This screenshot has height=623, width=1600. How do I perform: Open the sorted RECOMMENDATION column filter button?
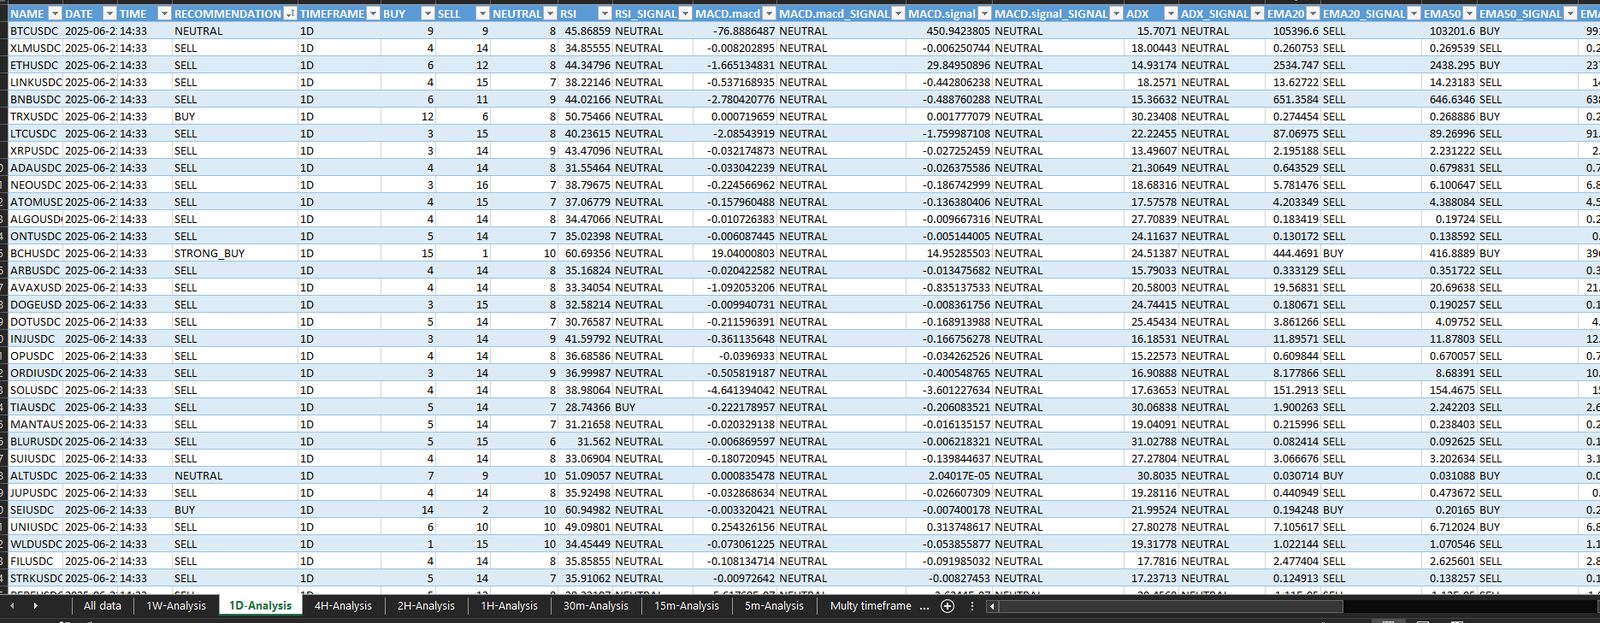(x=290, y=14)
